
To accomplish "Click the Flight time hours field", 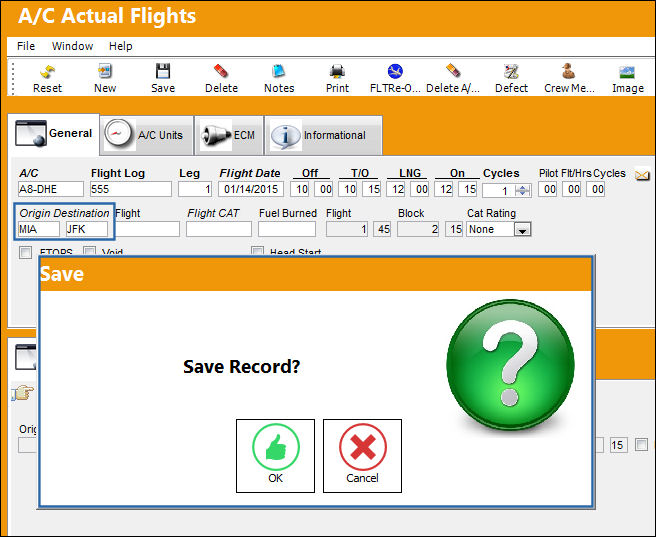I will (x=347, y=229).
